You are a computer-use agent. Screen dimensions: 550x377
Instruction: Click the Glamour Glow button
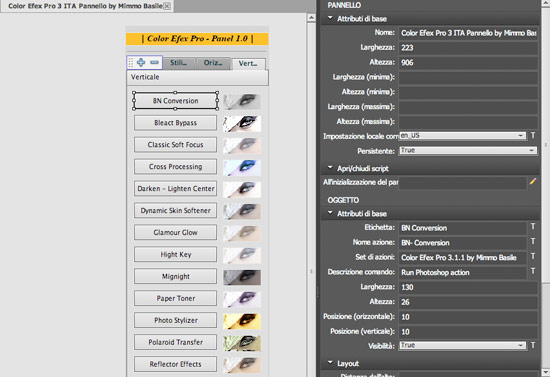pyautogui.click(x=175, y=233)
